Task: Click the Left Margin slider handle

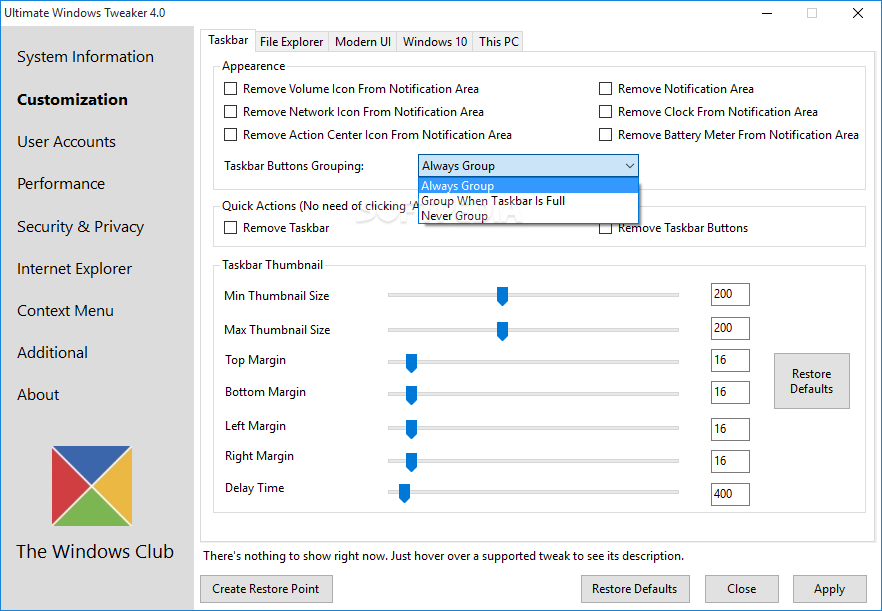Action: click(x=411, y=429)
